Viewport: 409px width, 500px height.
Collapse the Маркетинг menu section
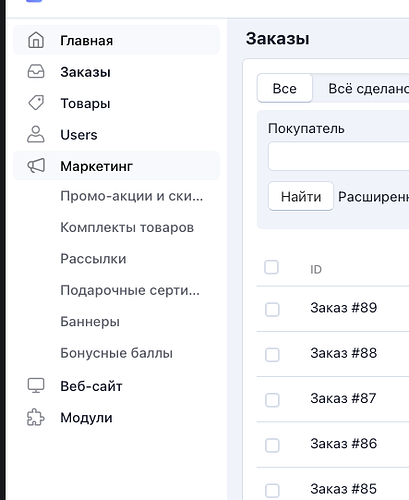116,166
